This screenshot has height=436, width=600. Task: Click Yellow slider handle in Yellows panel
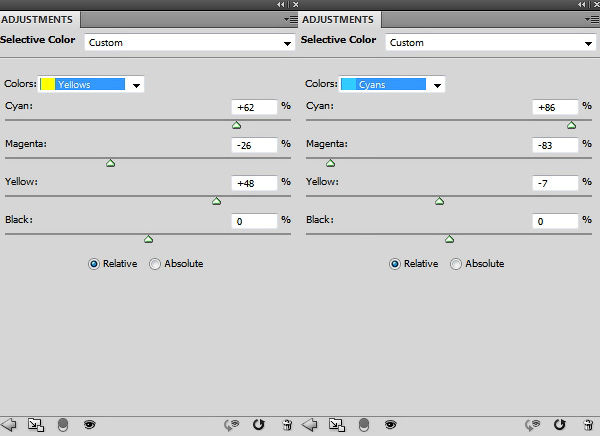pyautogui.click(x=217, y=201)
